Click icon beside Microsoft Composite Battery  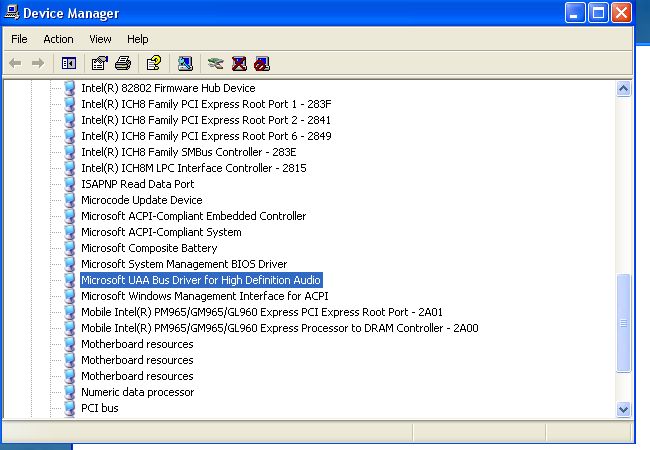[70, 248]
